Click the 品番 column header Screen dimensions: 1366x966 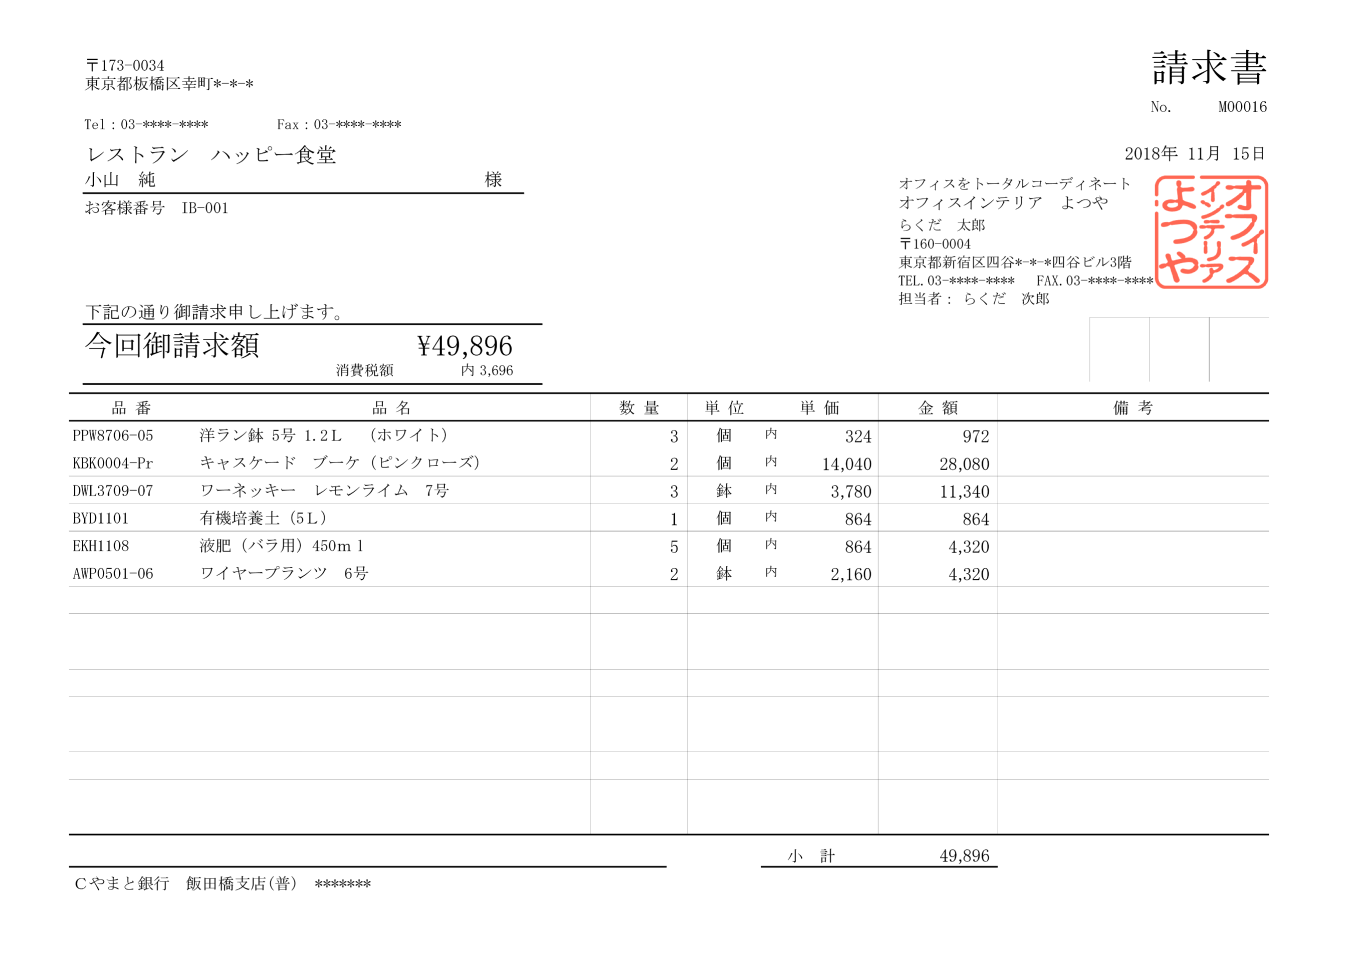[132, 408]
